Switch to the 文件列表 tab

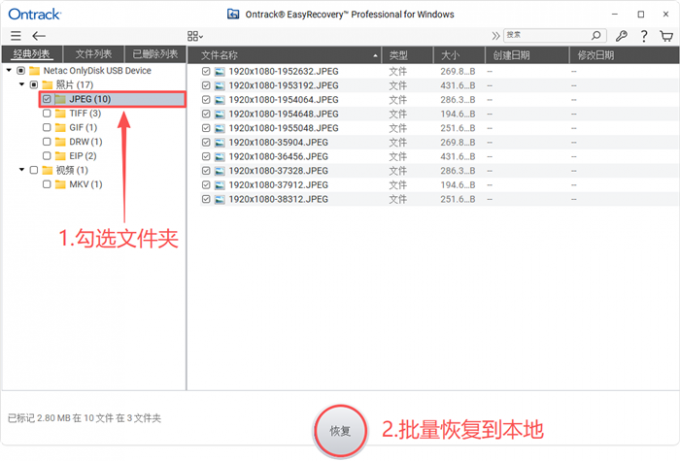point(94,54)
